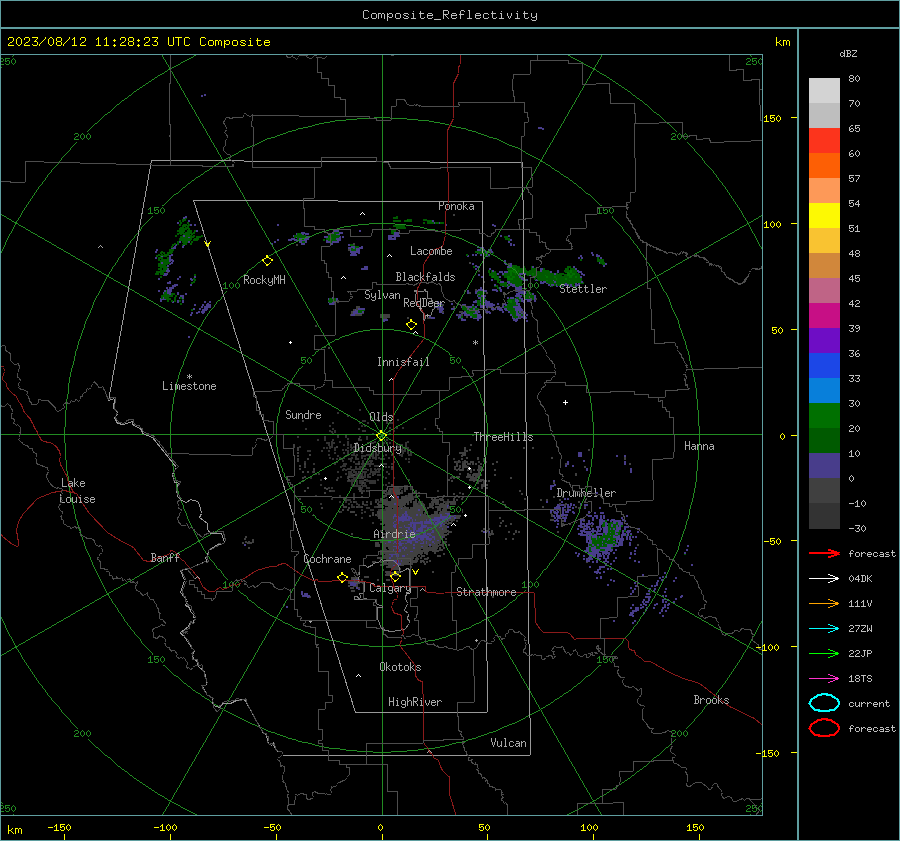This screenshot has width=900, height=841.
Task: Select the purple swatch between 39 and 36
Action: tap(824, 340)
